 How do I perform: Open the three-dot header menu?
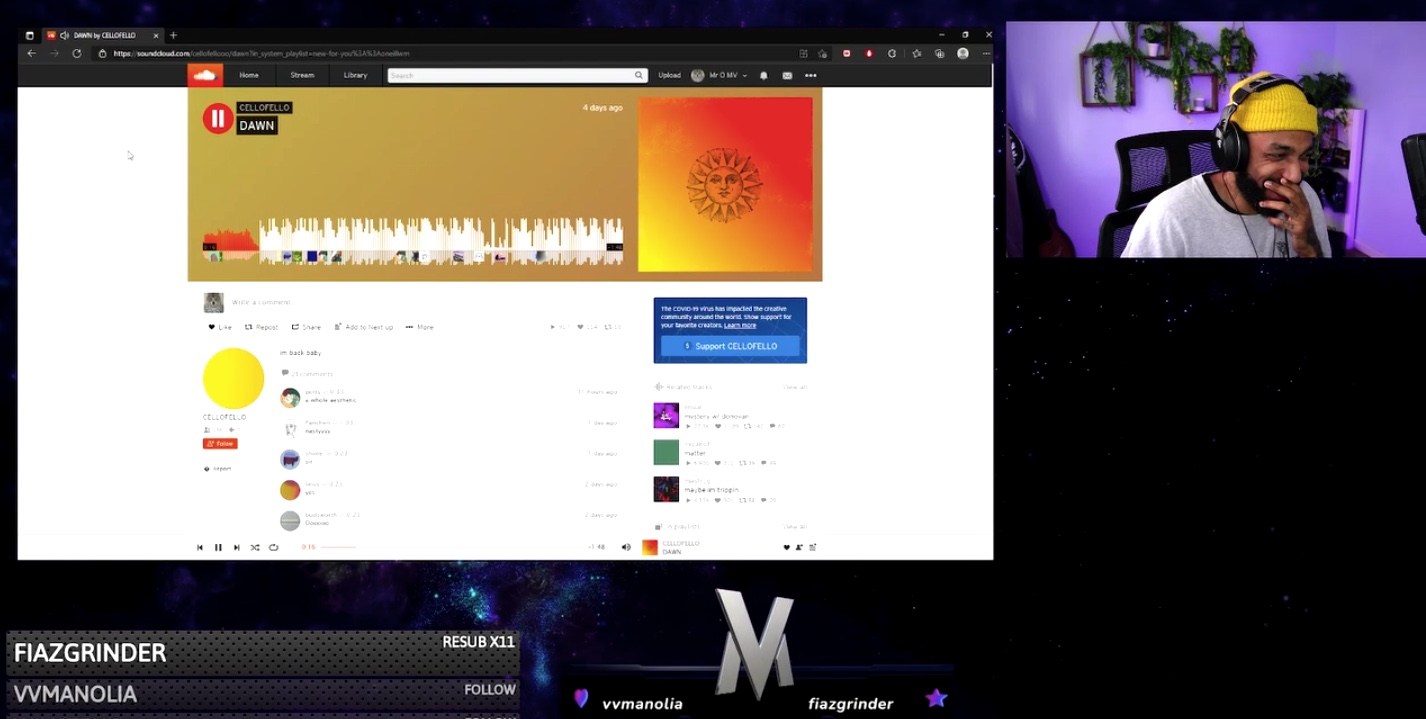811,75
